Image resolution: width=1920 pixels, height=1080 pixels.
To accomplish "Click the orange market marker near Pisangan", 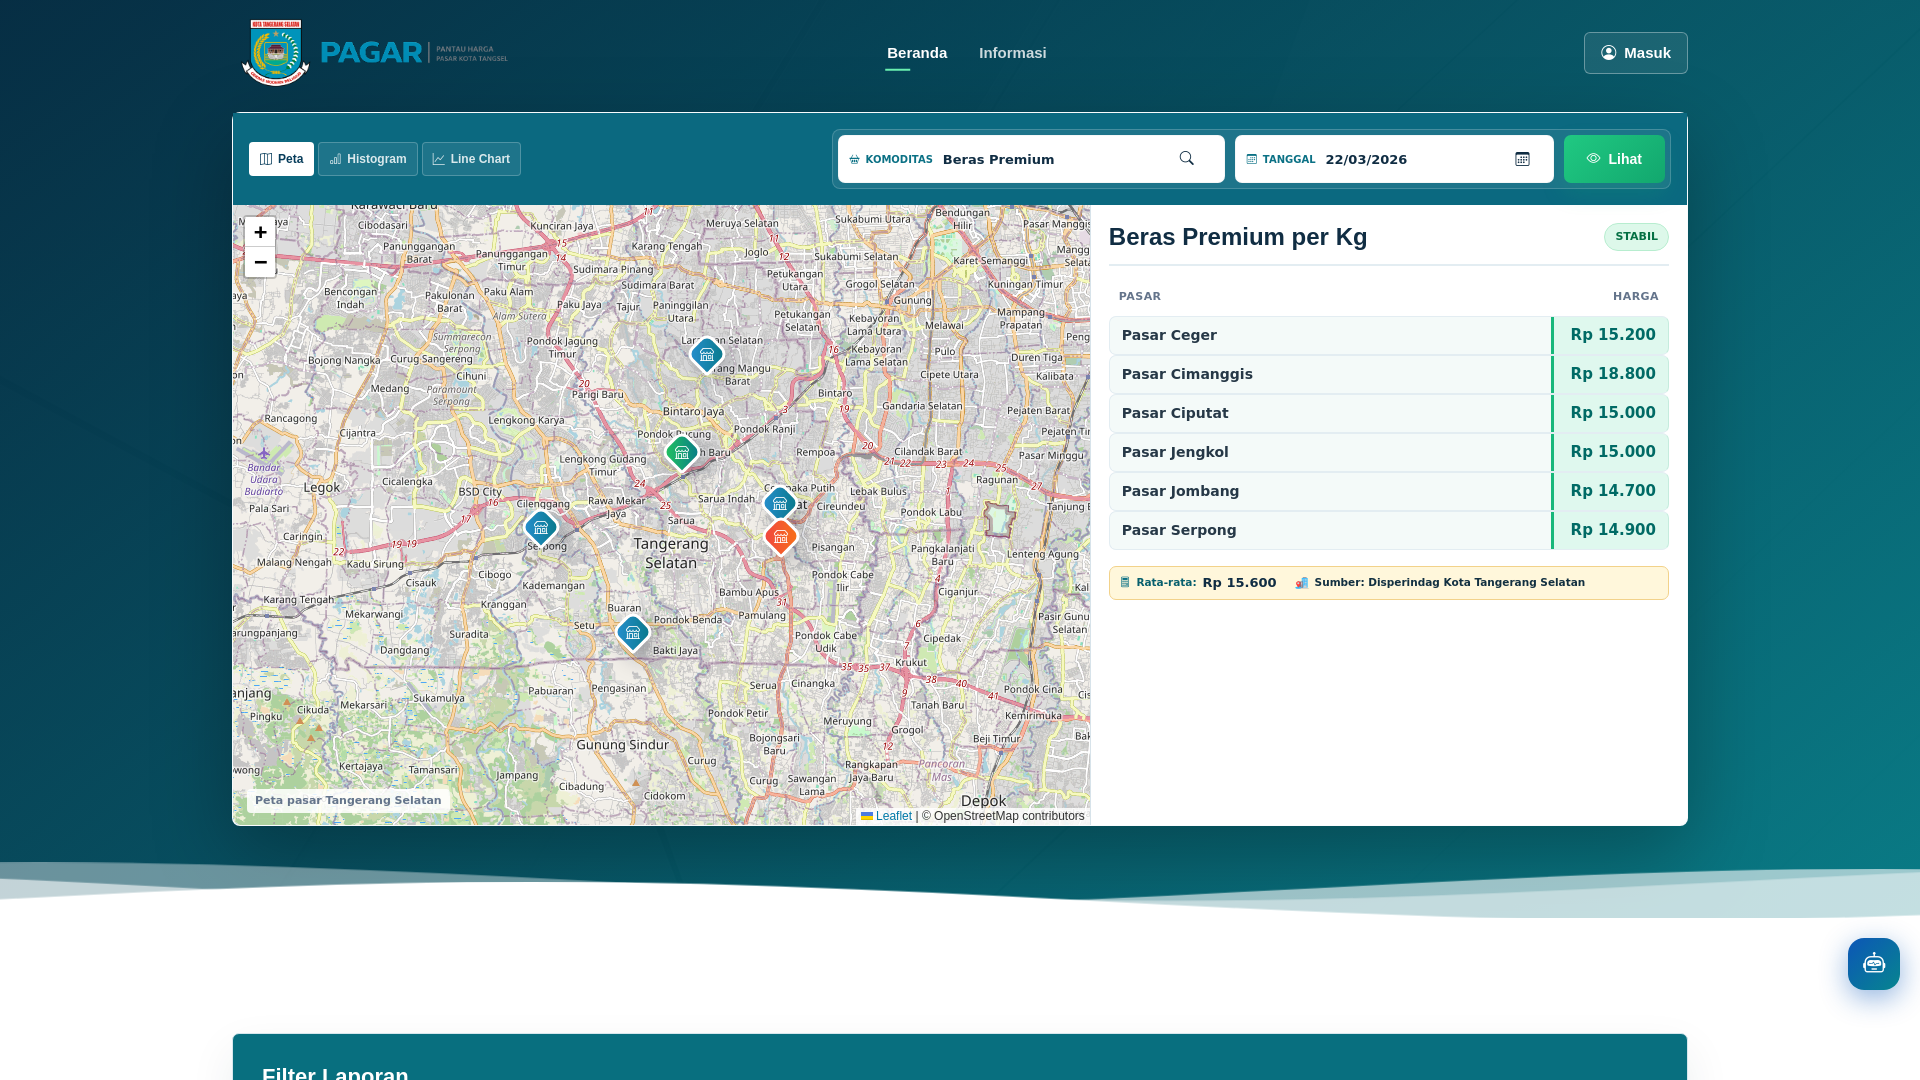I will (x=781, y=537).
